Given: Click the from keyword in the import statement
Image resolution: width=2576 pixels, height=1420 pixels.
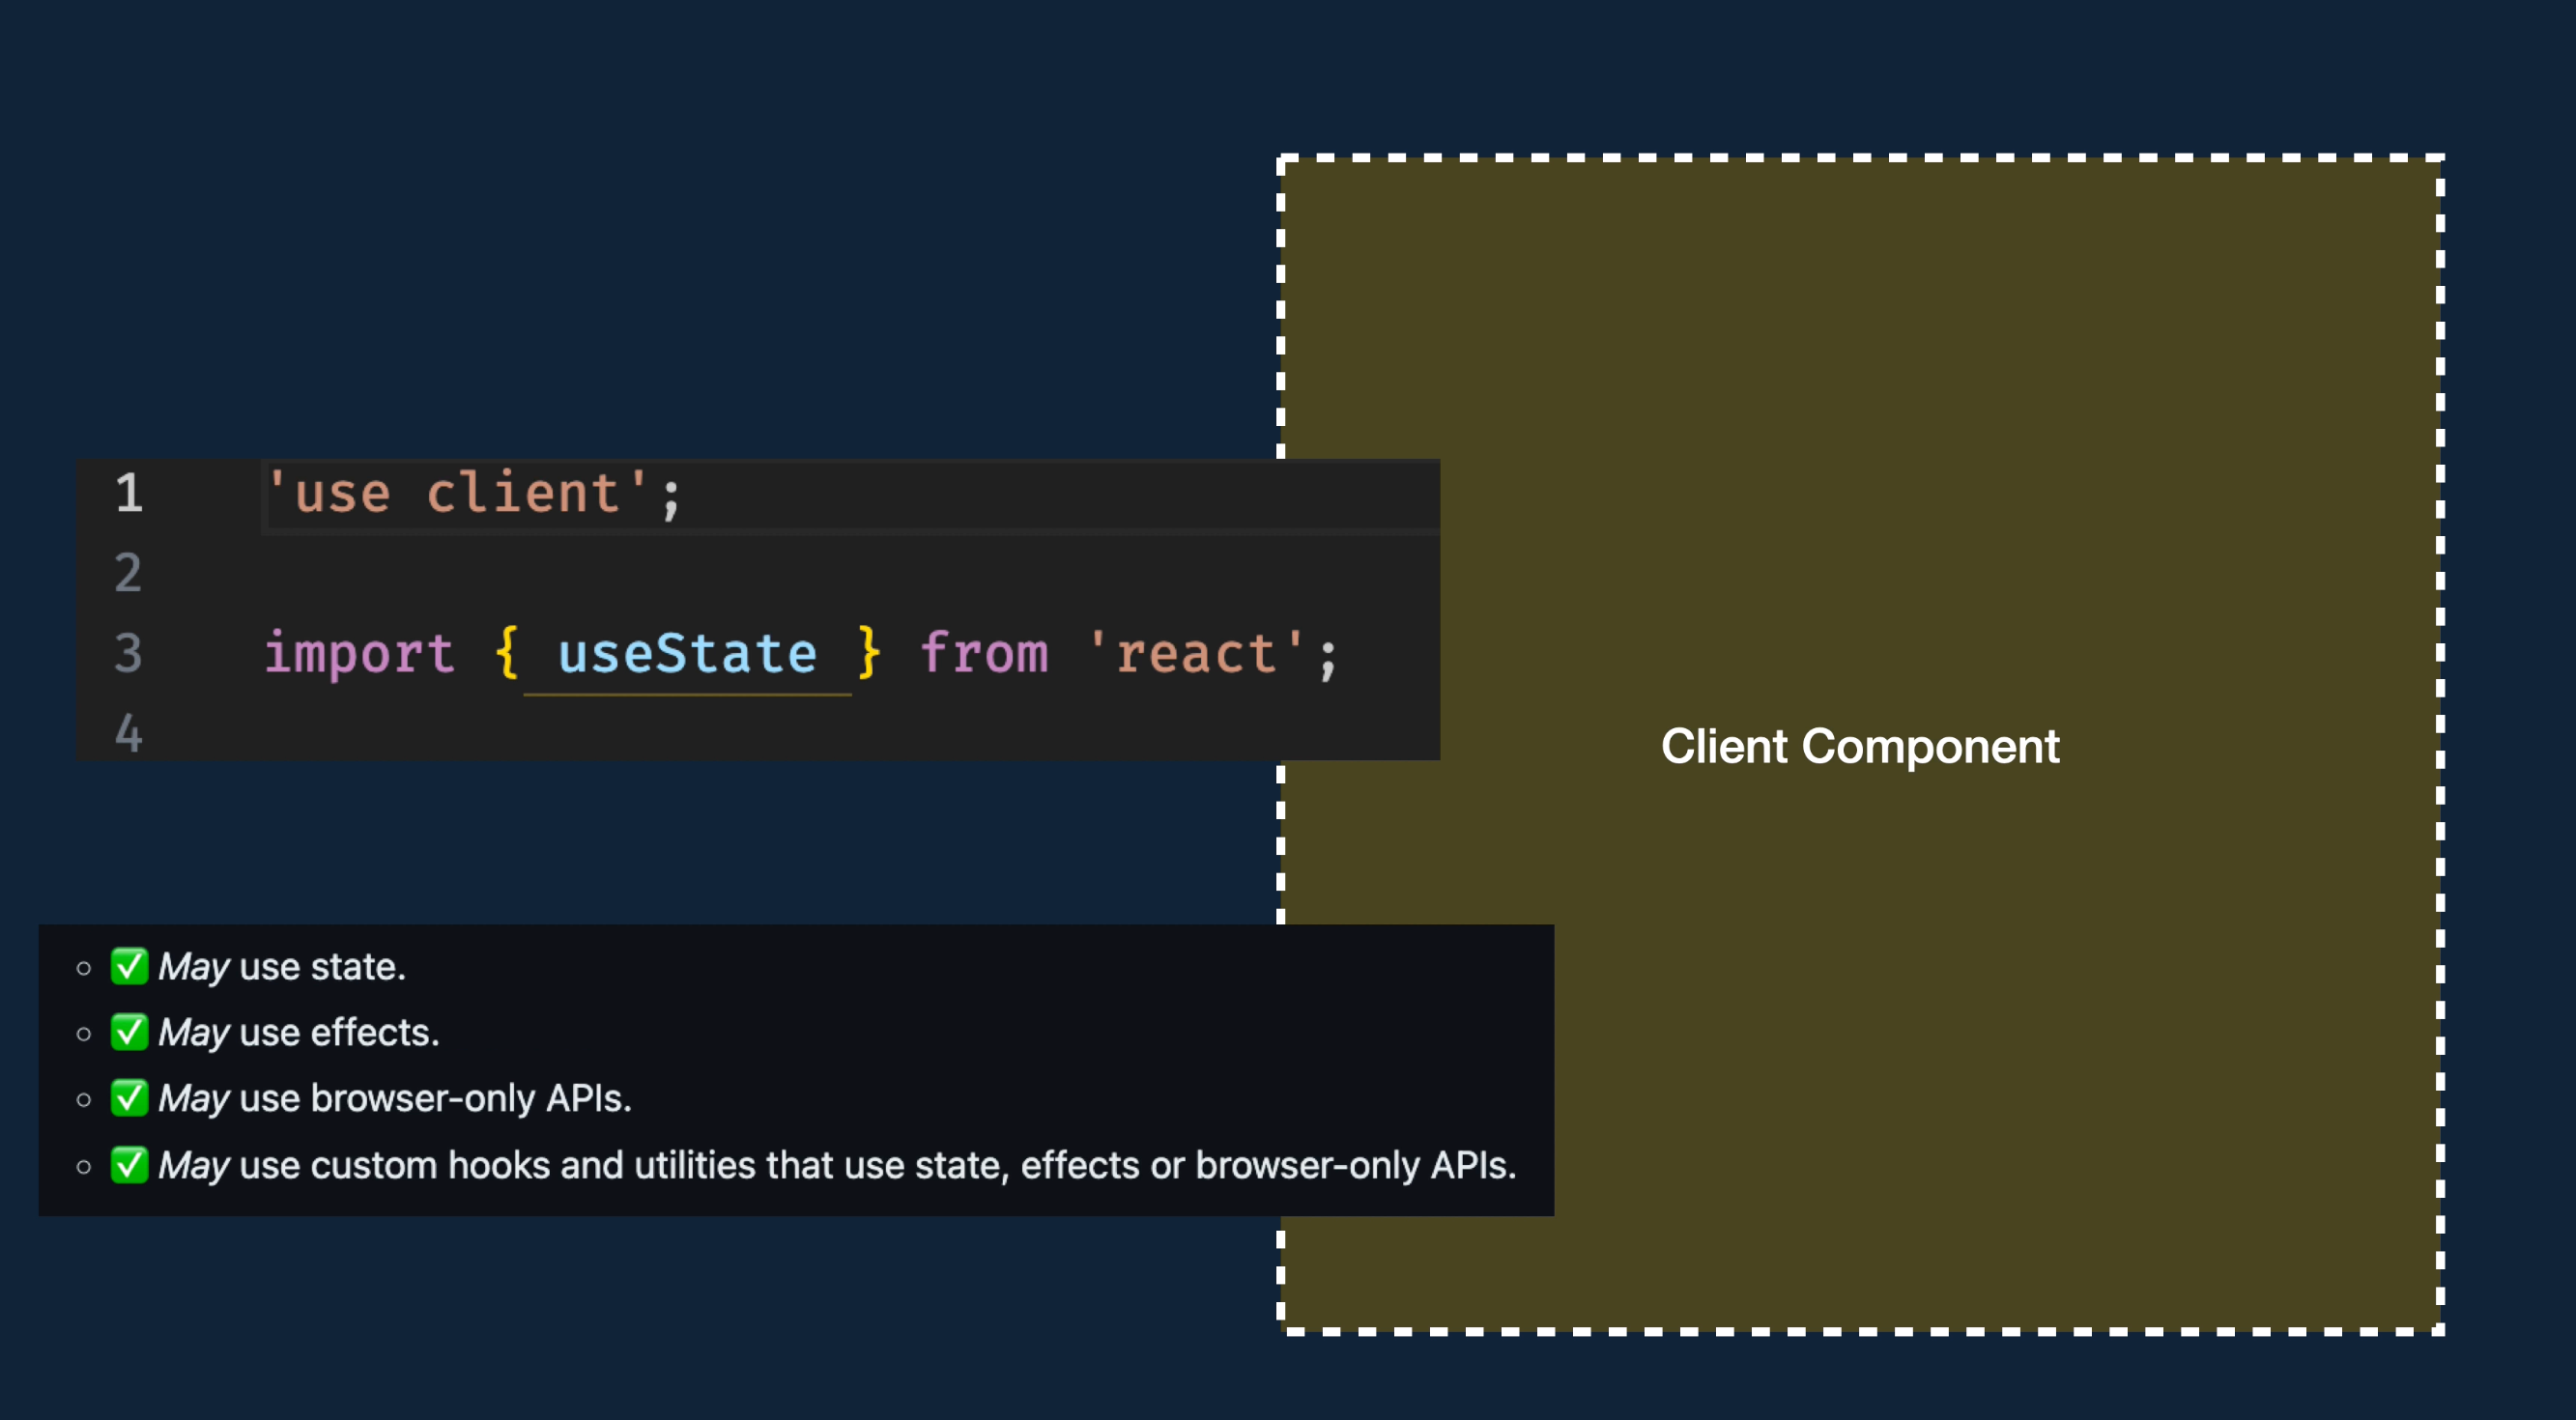Looking at the screenshot, I should 984,654.
